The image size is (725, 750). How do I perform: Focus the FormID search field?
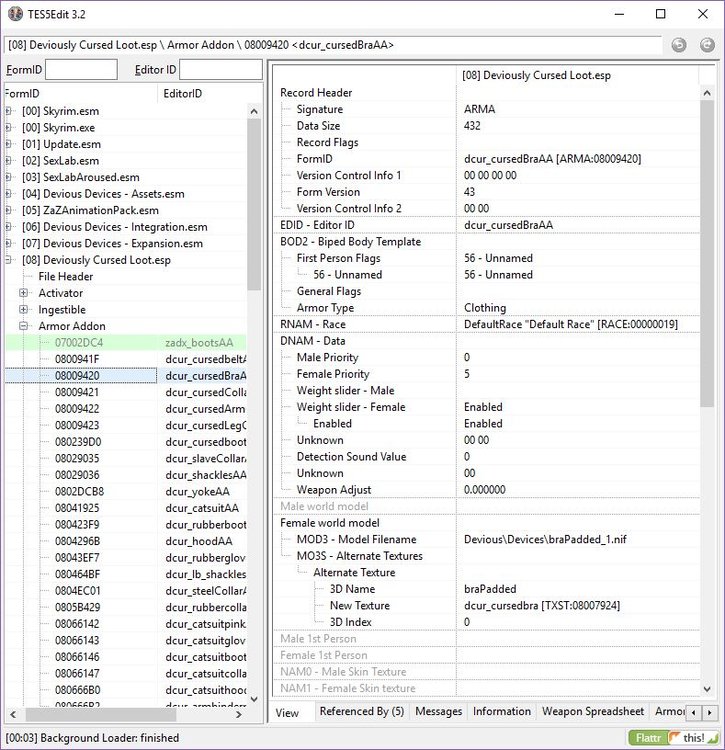coord(81,70)
